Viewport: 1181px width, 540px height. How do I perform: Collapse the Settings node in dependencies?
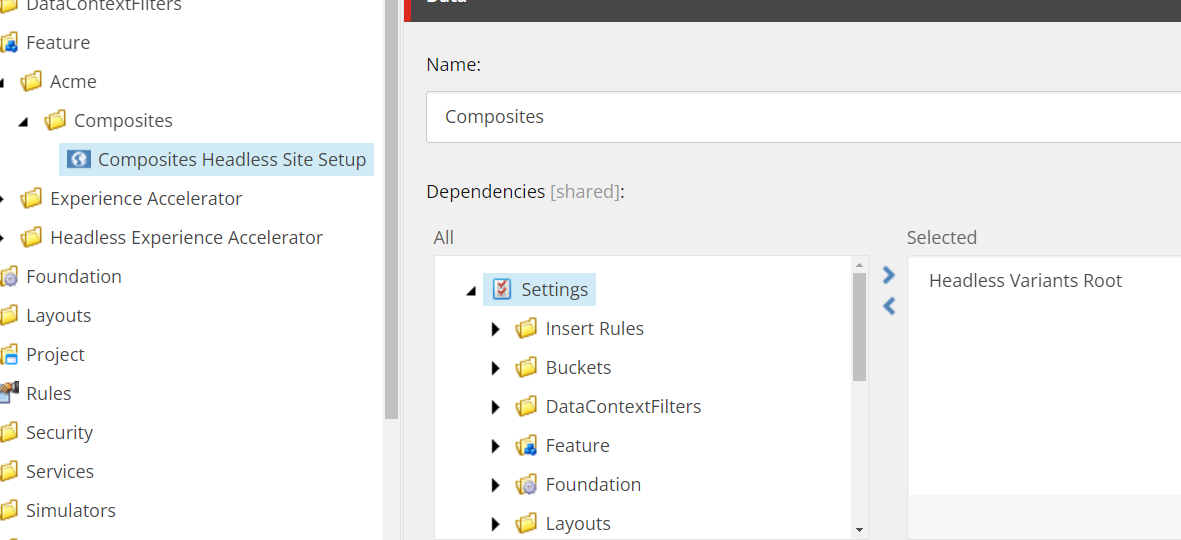[471, 291]
